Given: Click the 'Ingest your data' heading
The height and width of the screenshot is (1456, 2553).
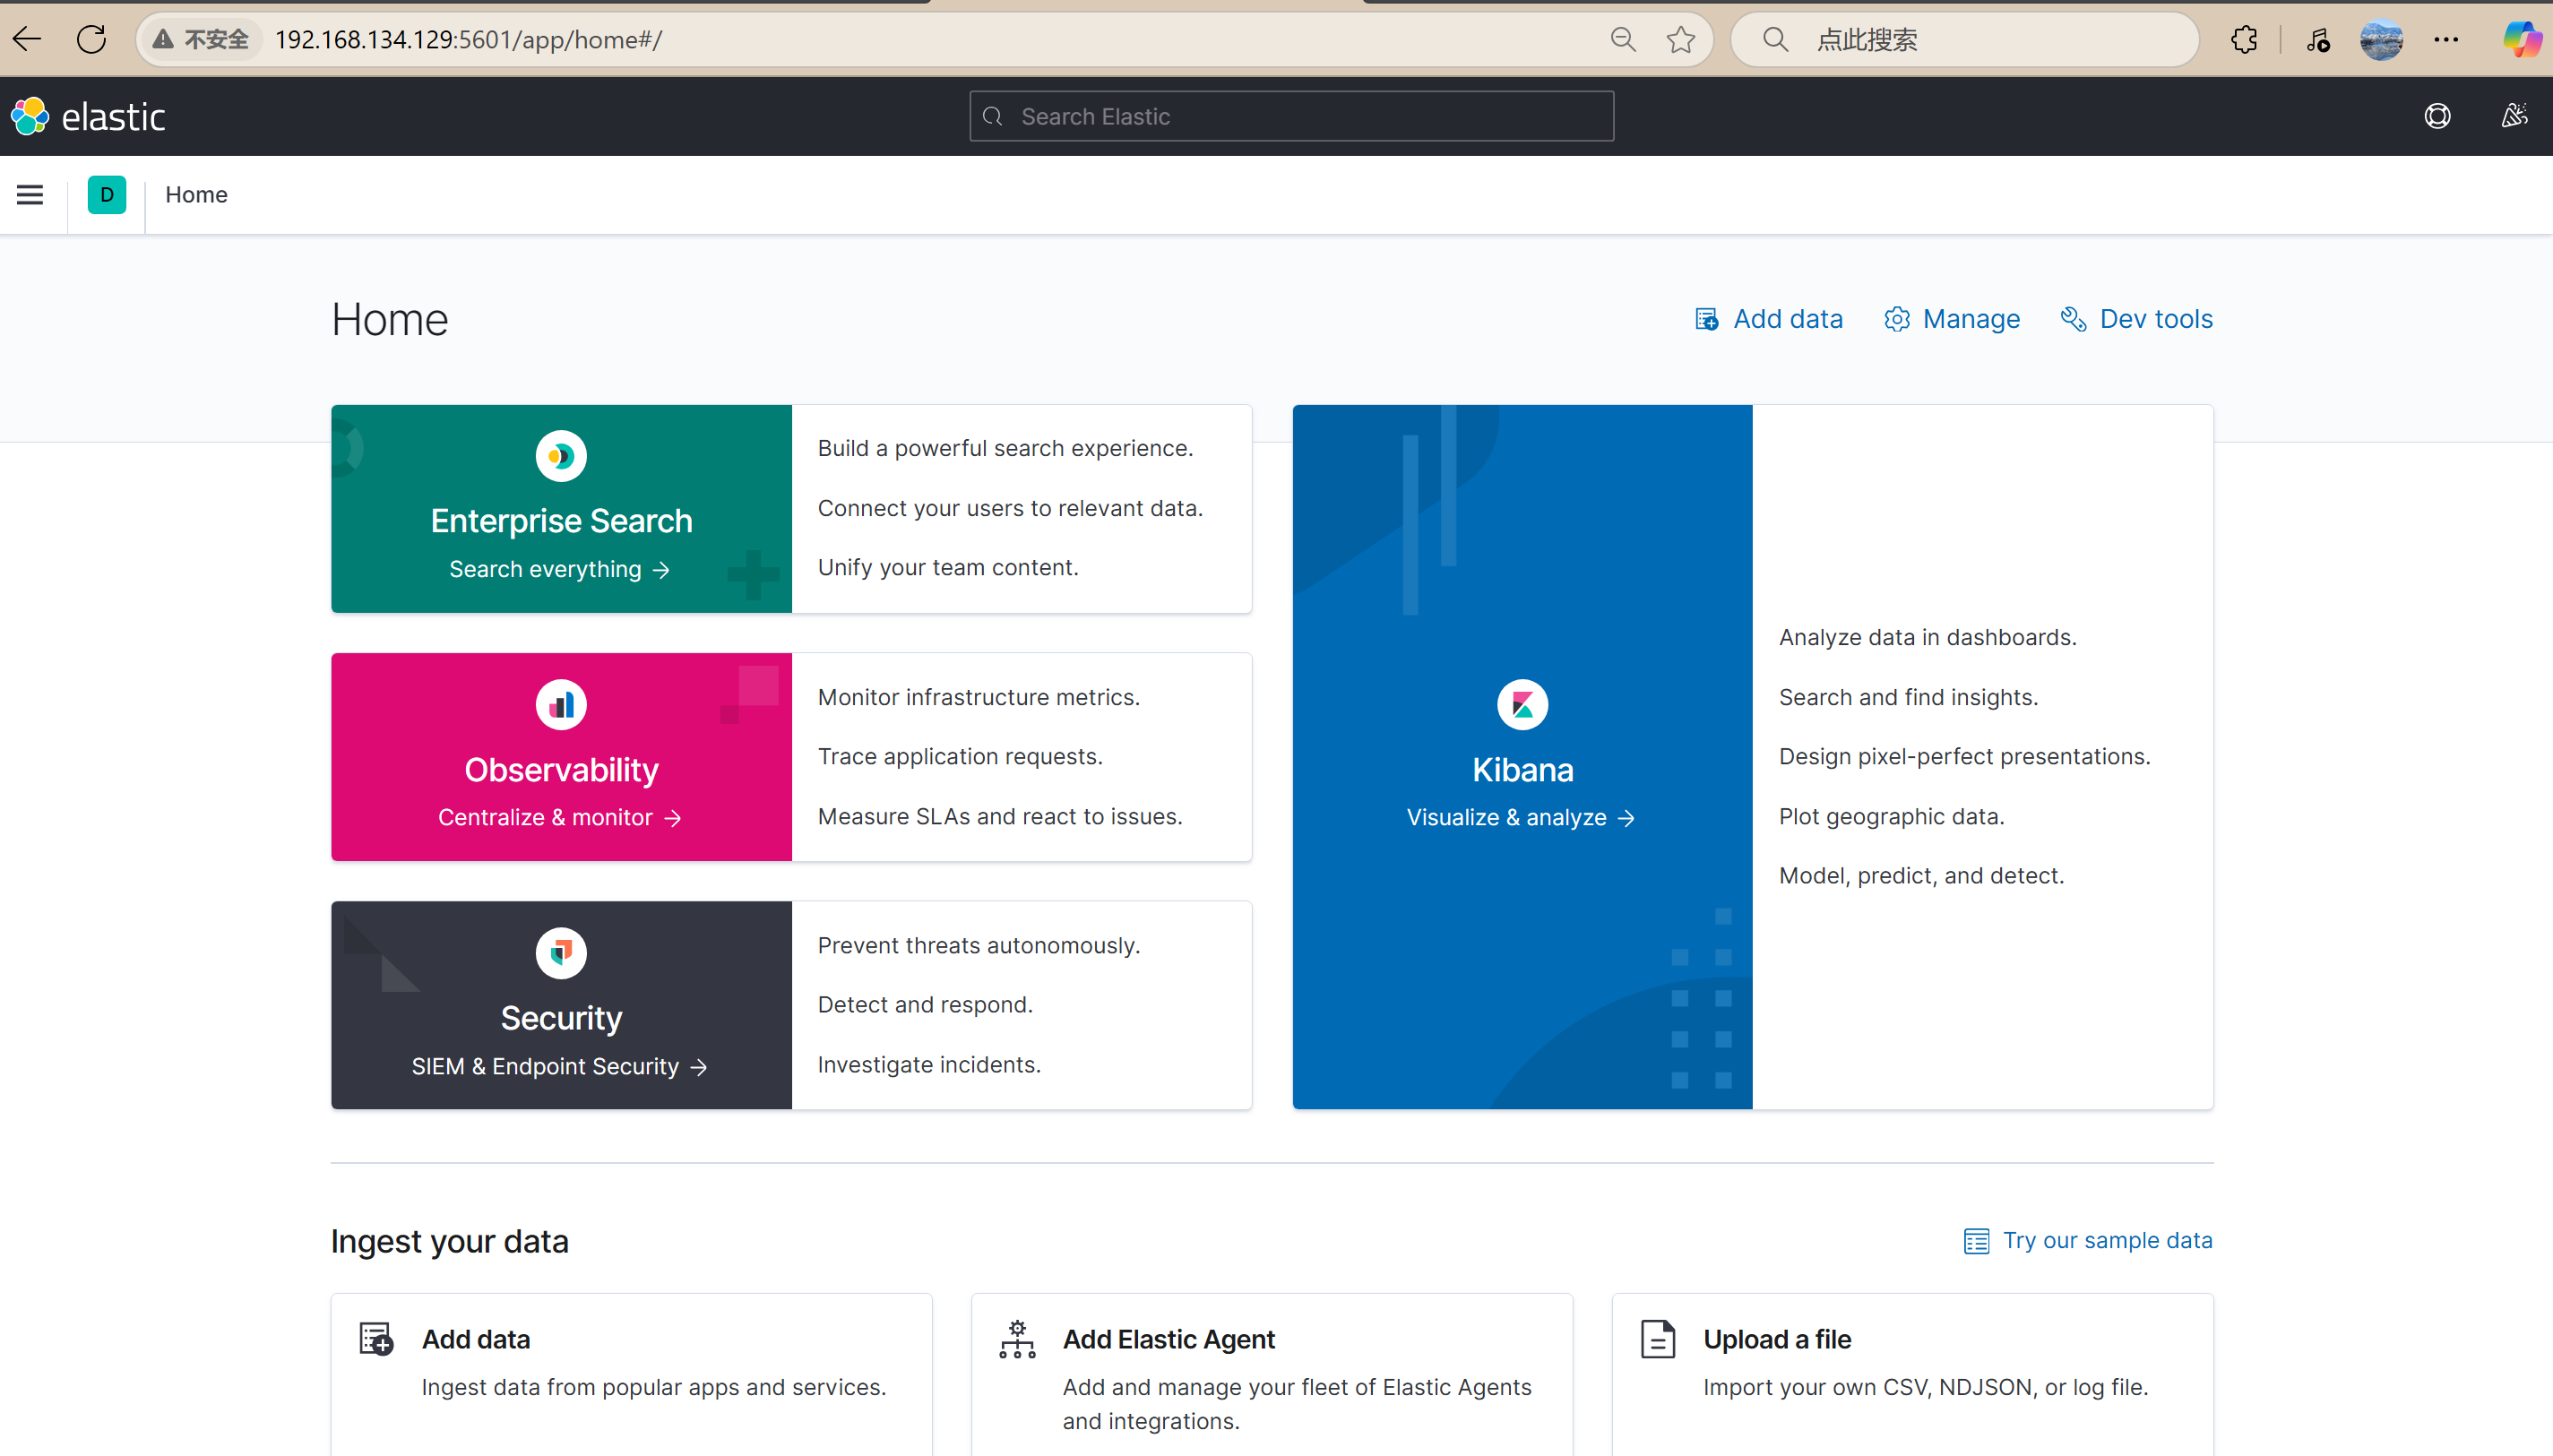Looking at the screenshot, I should pos(449,1241).
